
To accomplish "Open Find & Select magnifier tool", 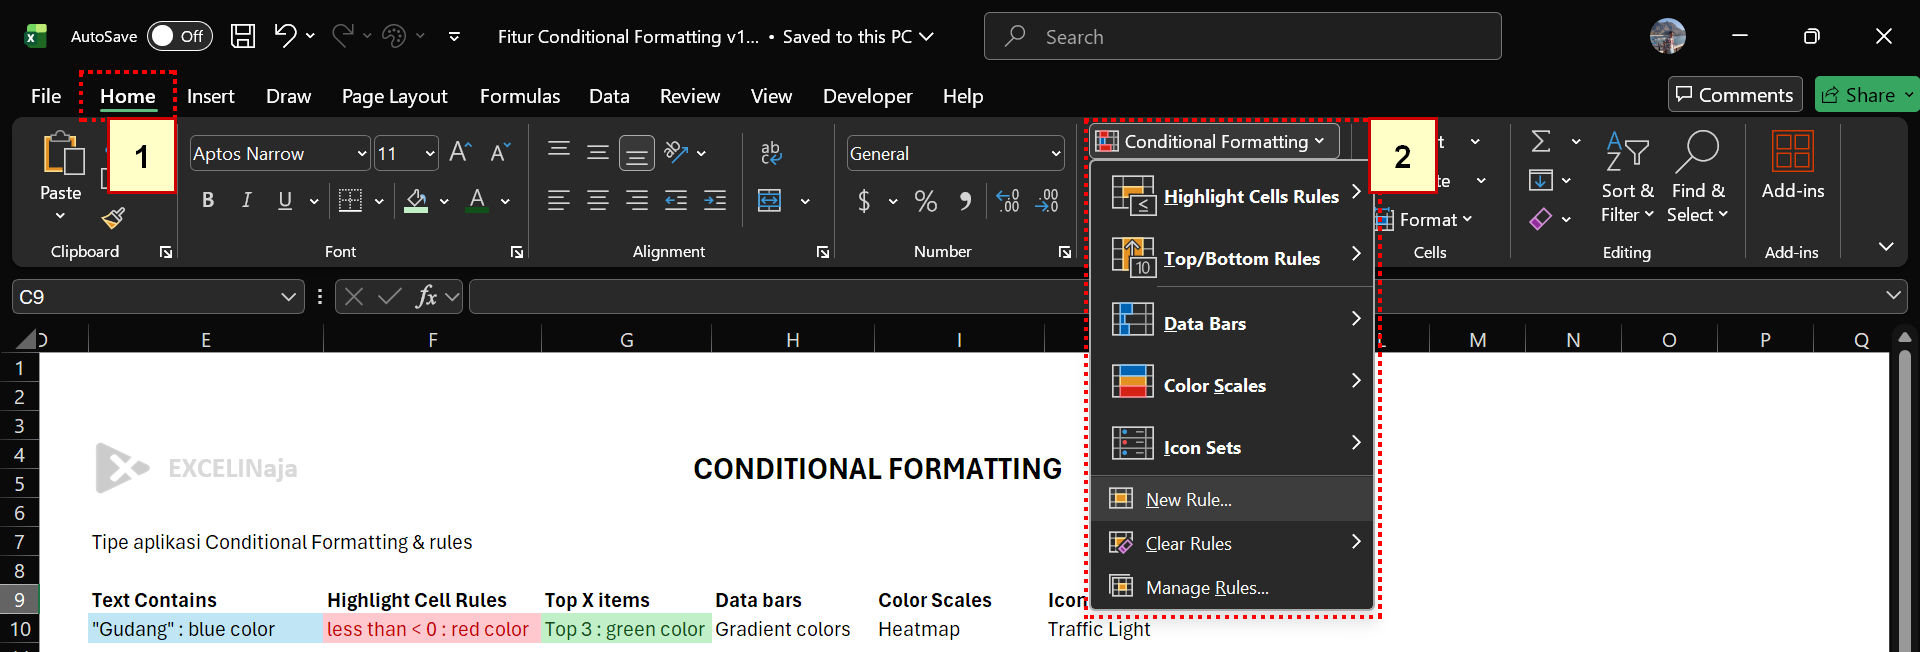I will (1698, 178).
